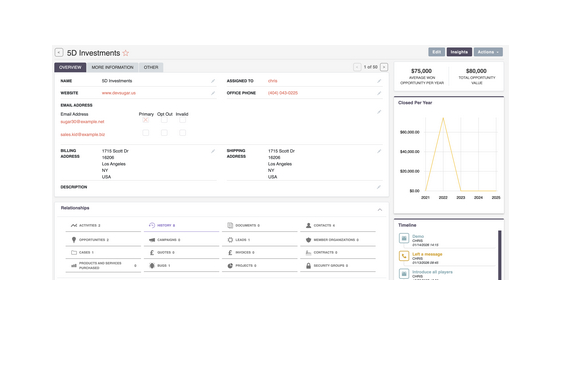
Task: Open the Bugs relationship
Action: (181, 265)
